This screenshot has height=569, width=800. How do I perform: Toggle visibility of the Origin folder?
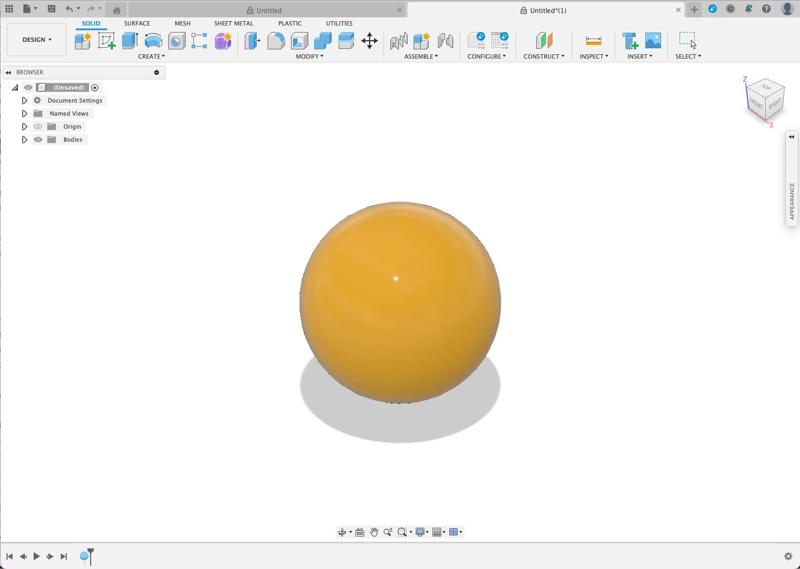tap(38, 127)
